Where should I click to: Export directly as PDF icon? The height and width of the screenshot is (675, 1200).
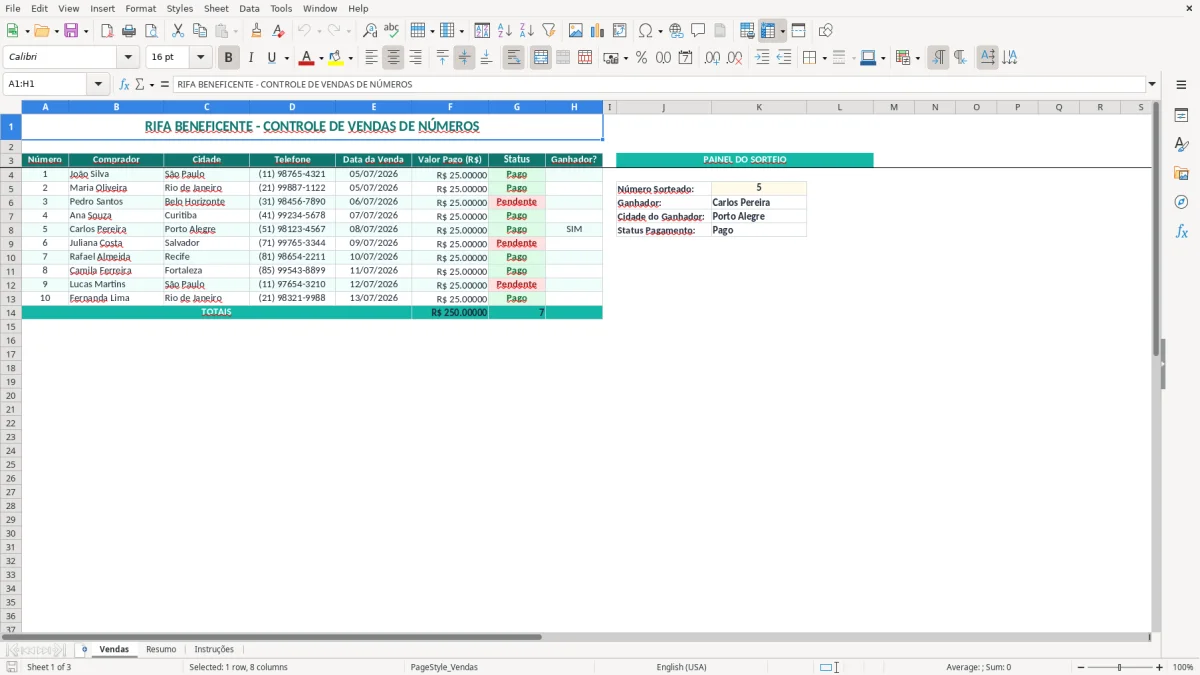pyautogui.click(x=106, y=31)
